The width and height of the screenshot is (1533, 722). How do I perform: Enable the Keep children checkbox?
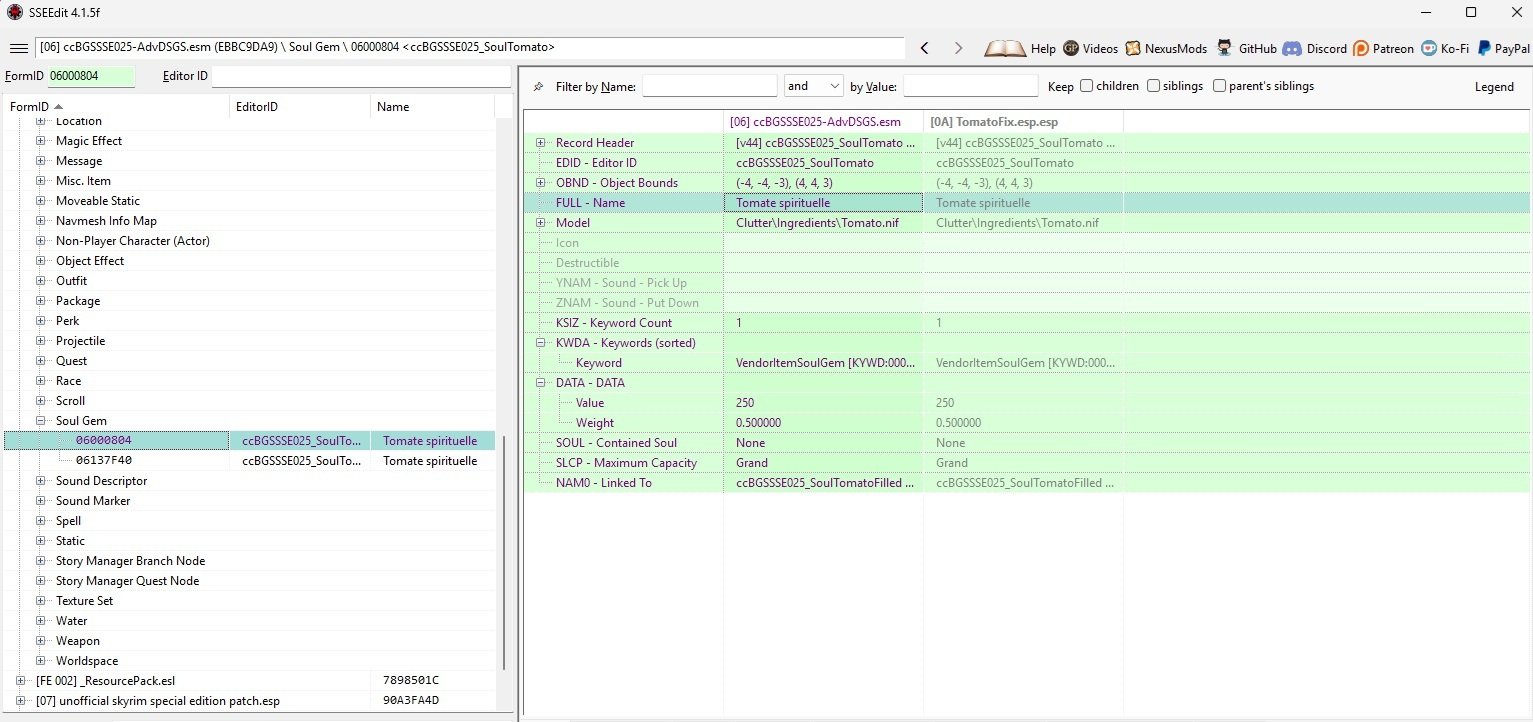[x=1087, y=86]
